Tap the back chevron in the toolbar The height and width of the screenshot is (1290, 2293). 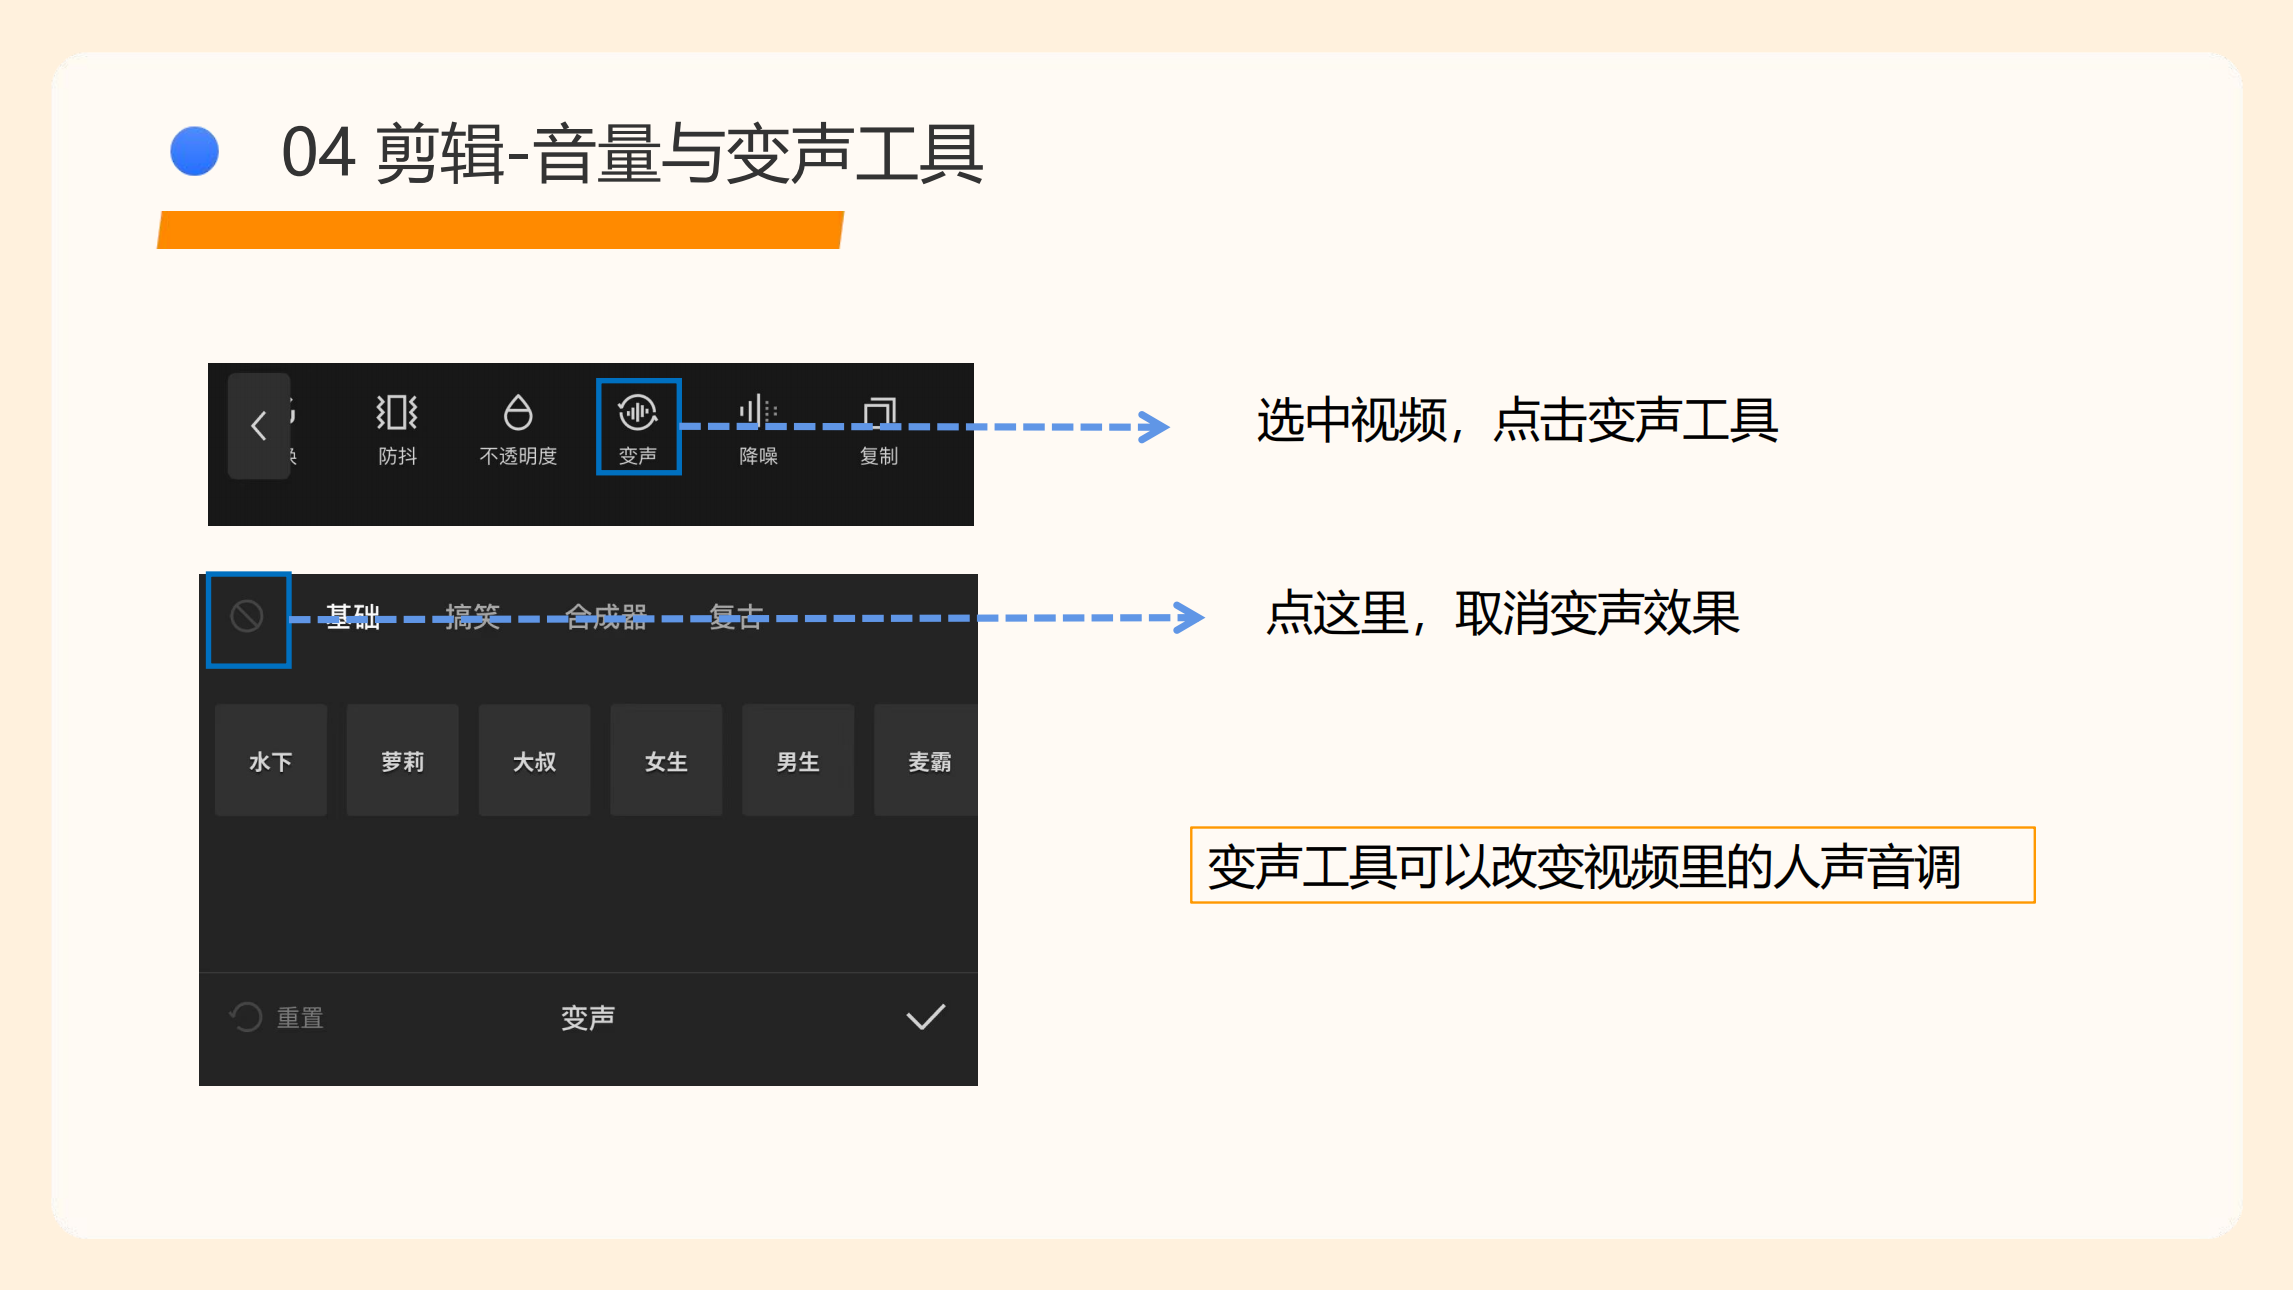click(259, 426)
